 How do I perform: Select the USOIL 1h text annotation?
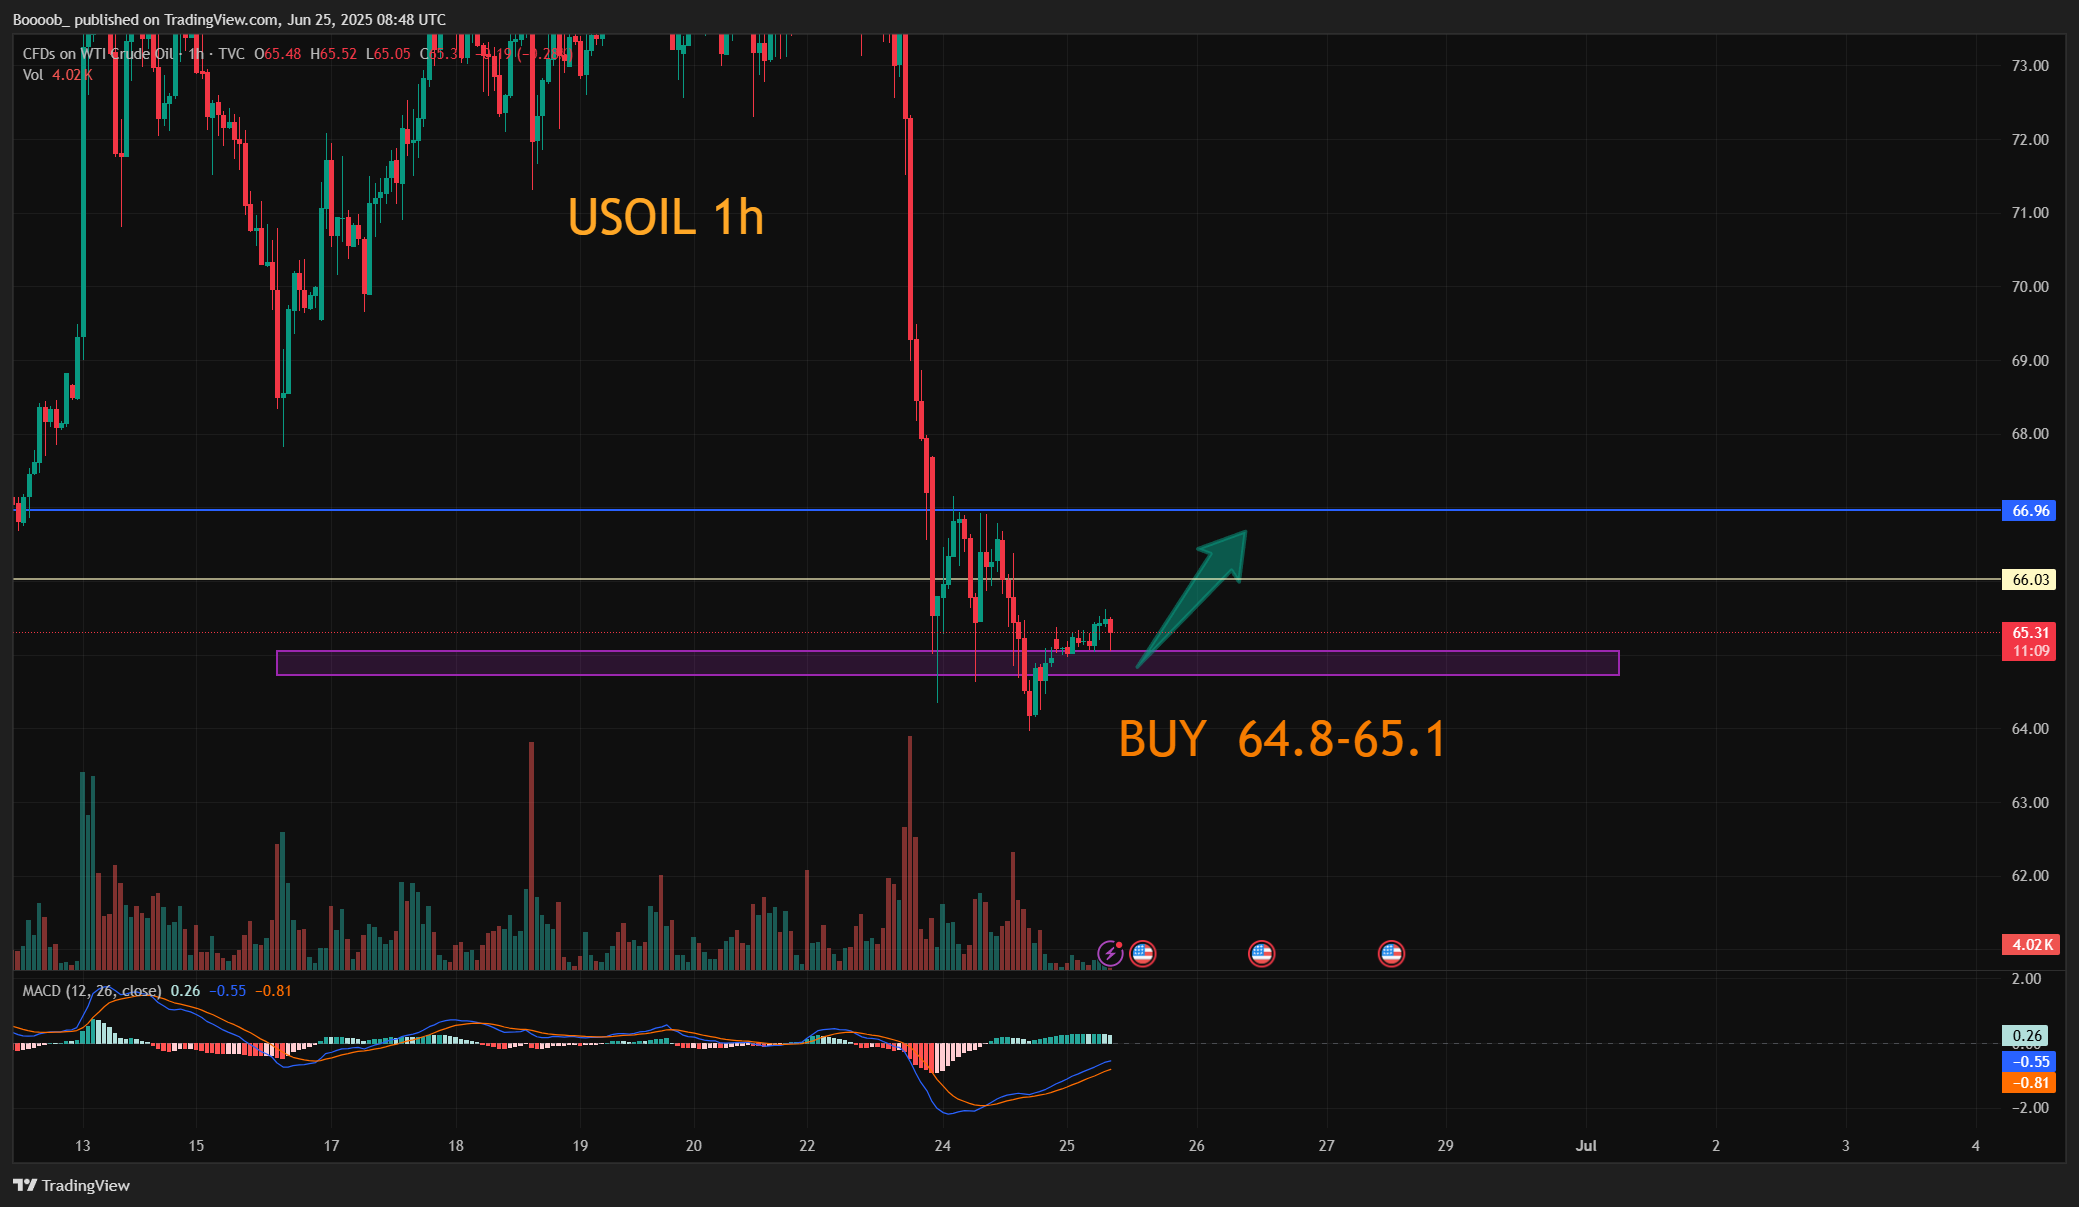(x=666, y=217)
